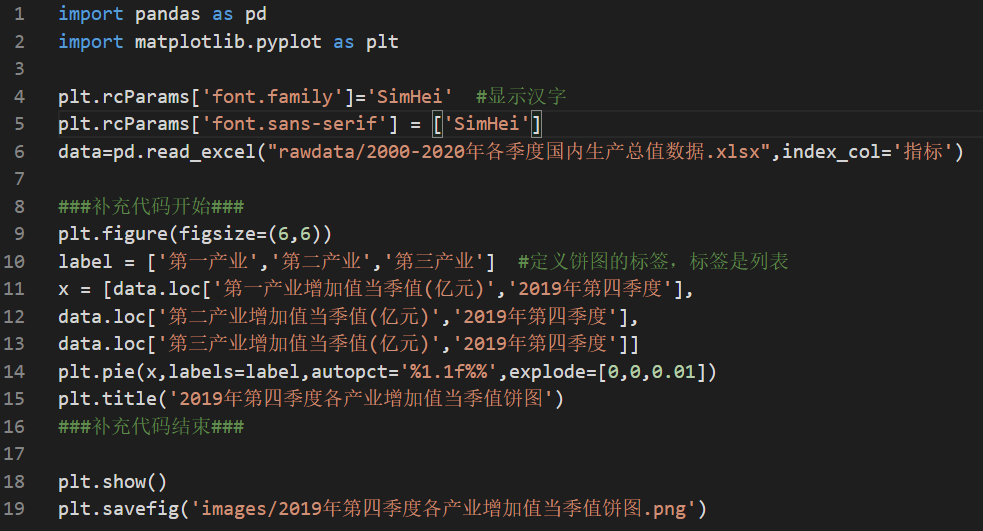Click the '#显示汉字' comment
Image resolution: width=983 pixels, height=531 pixels.
tap(521, 97)
